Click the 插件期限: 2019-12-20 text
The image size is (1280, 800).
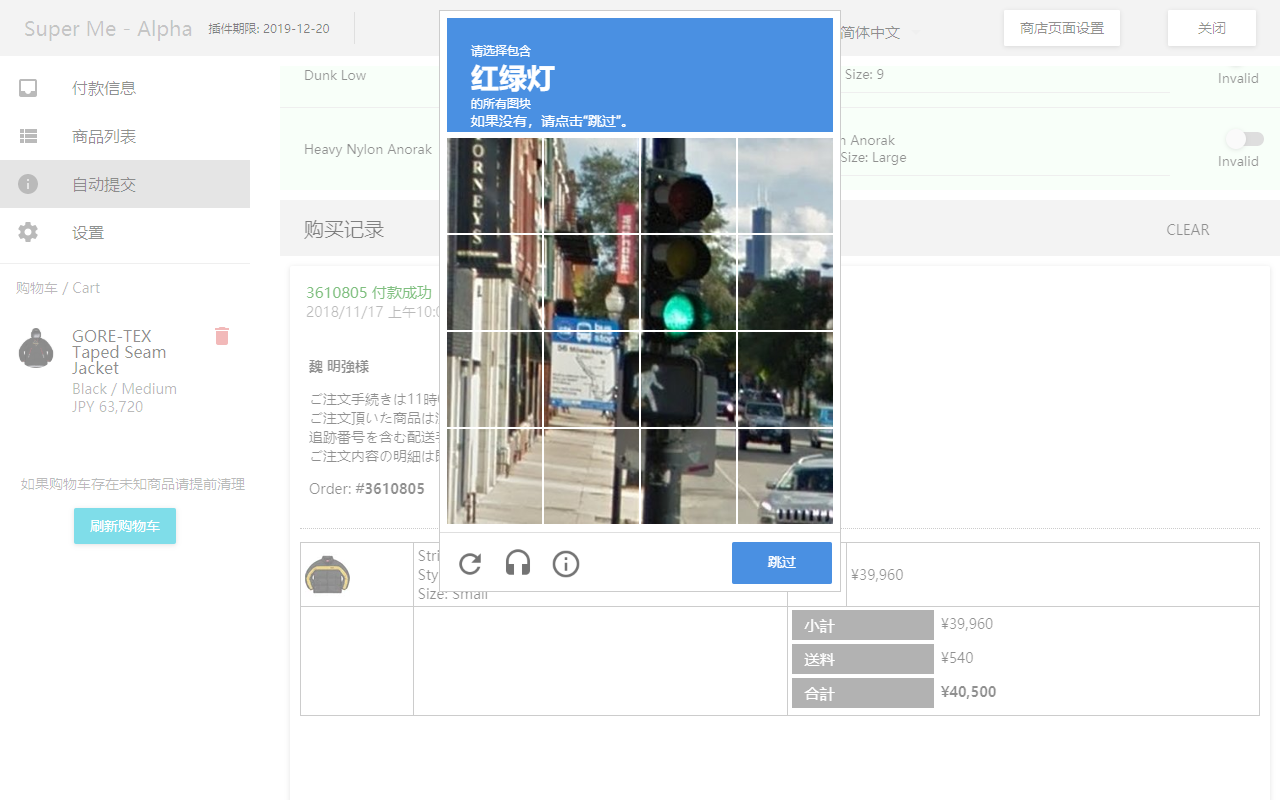pos(269,28)
